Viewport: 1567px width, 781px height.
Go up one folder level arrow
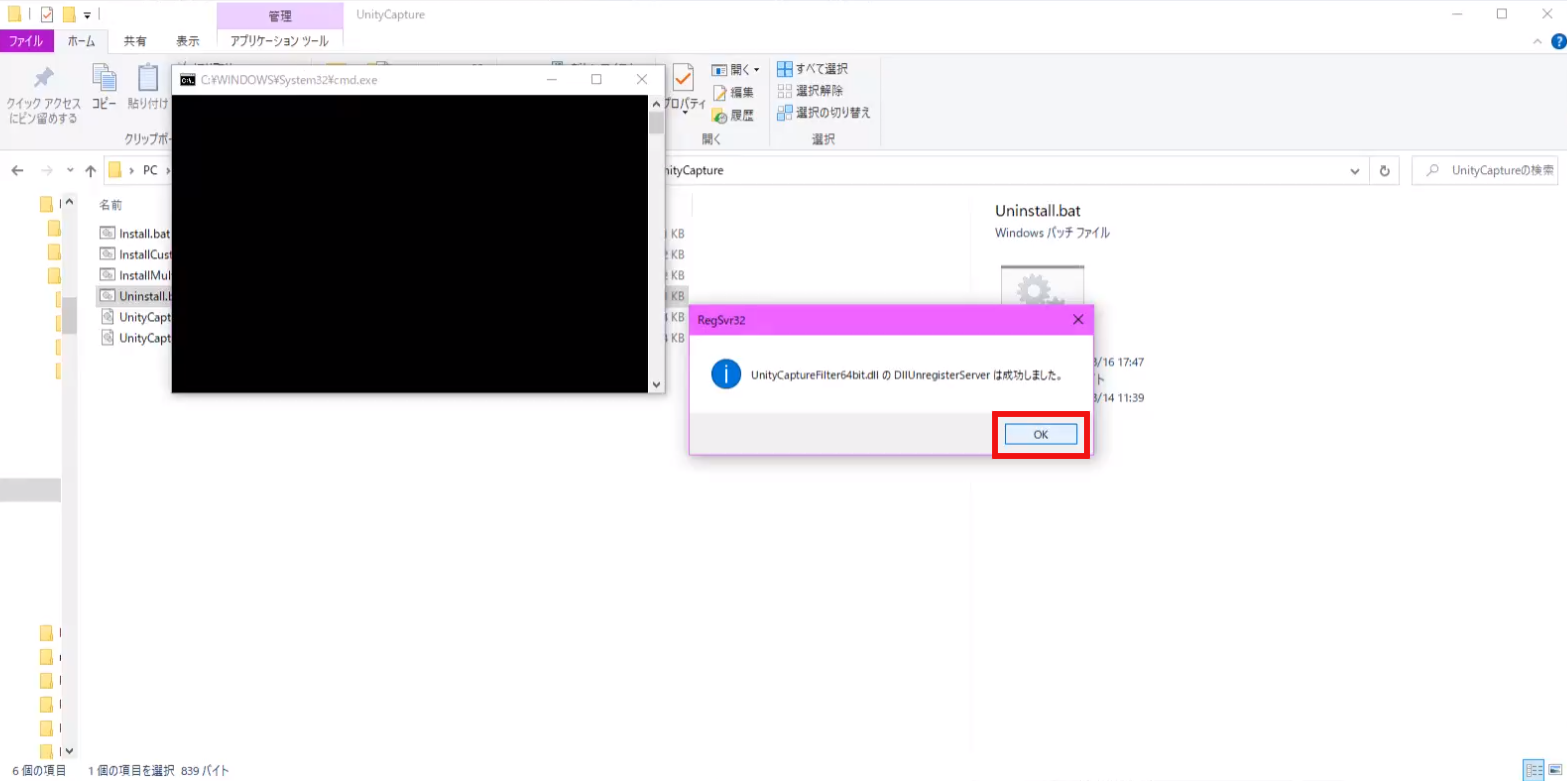(91, 171)
